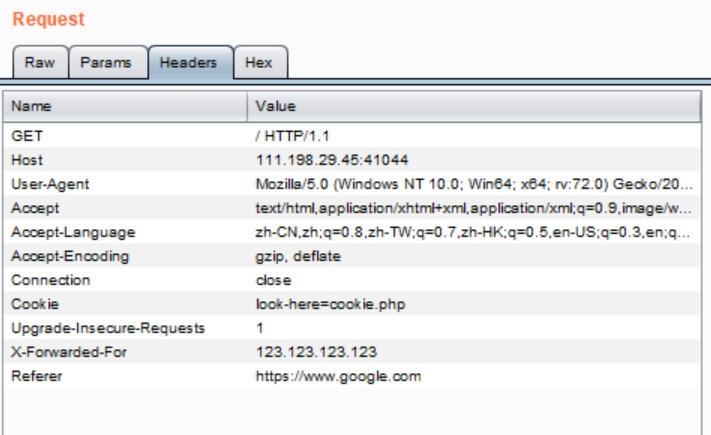Image resolution: width=711 pixels, height=435 pixels.
Task: Sort by the Value column header
Action: 474,106
